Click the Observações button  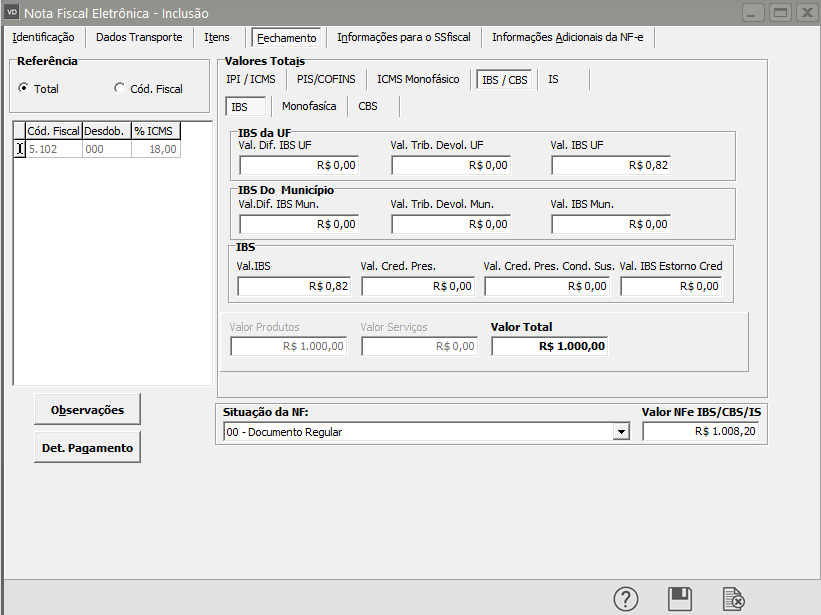click(87, 409)
